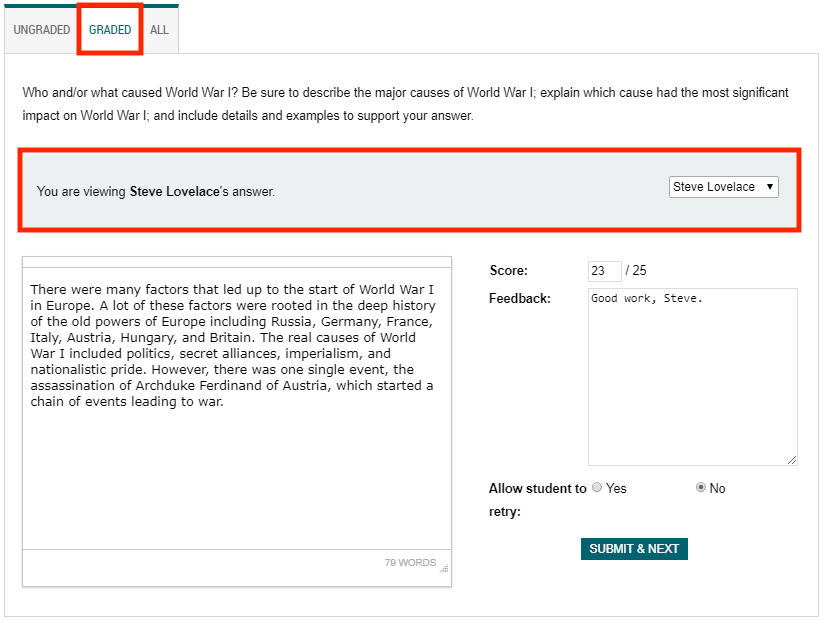Show the ALL answers tab

click(x=159, y=30)
